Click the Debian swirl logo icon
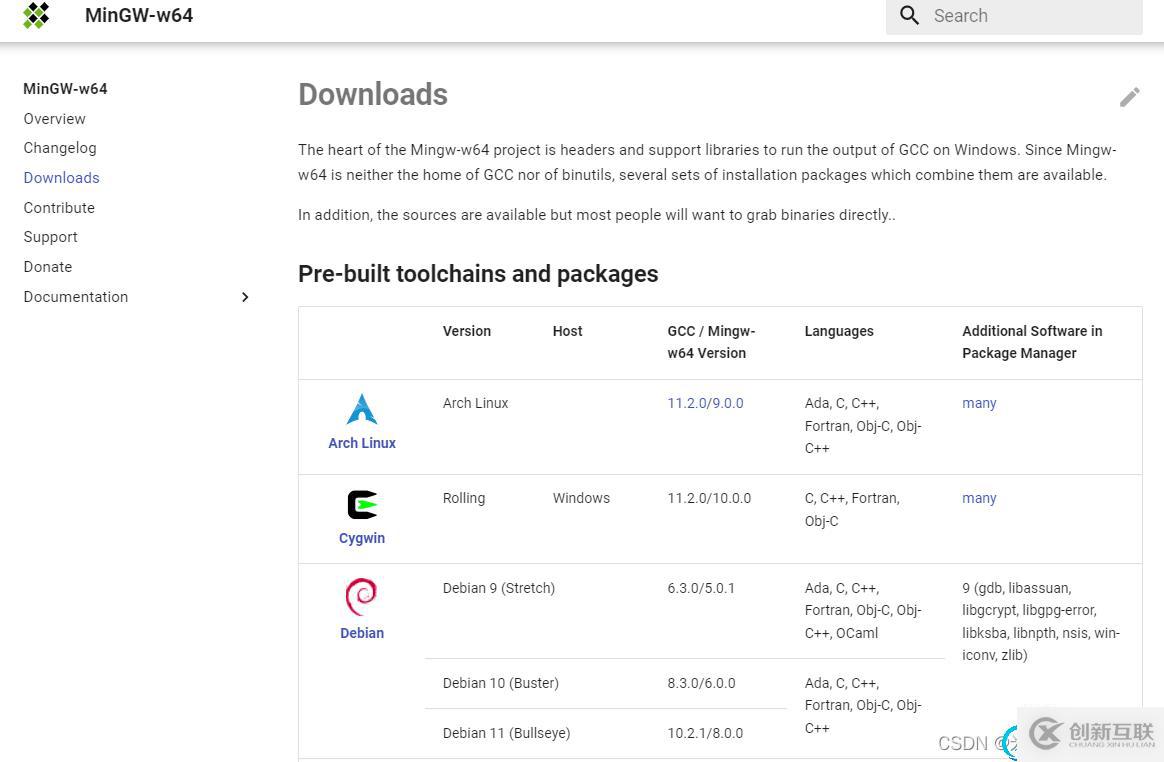The image size is (1164, 762). click(361, 597)
